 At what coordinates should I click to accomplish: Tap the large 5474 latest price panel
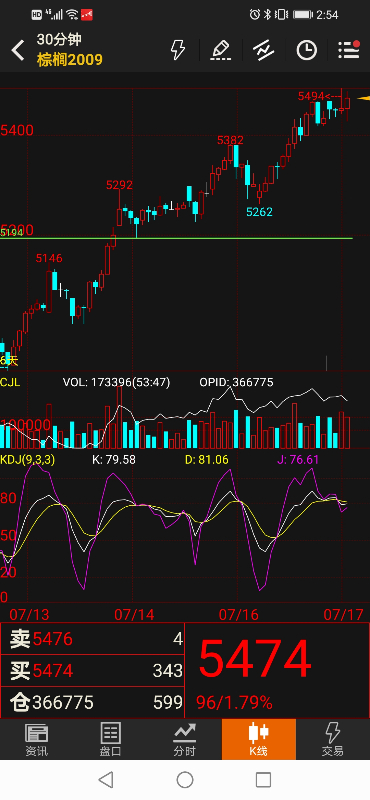(277, 670)
